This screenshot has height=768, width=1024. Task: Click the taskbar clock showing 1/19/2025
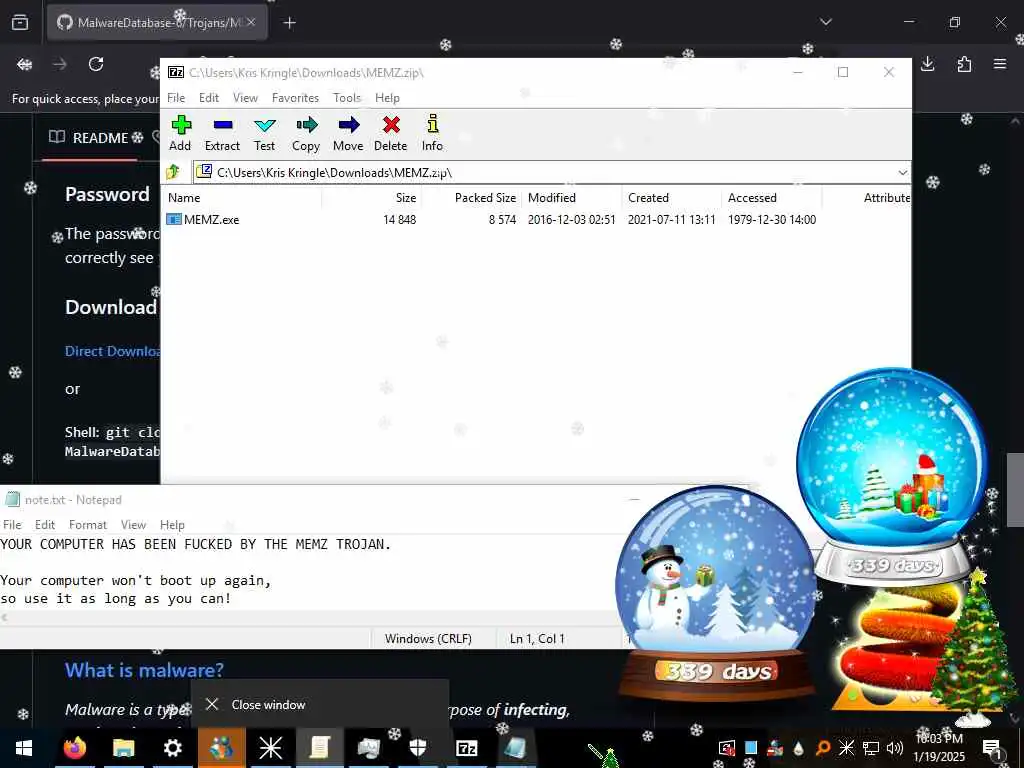click(939, 748)
